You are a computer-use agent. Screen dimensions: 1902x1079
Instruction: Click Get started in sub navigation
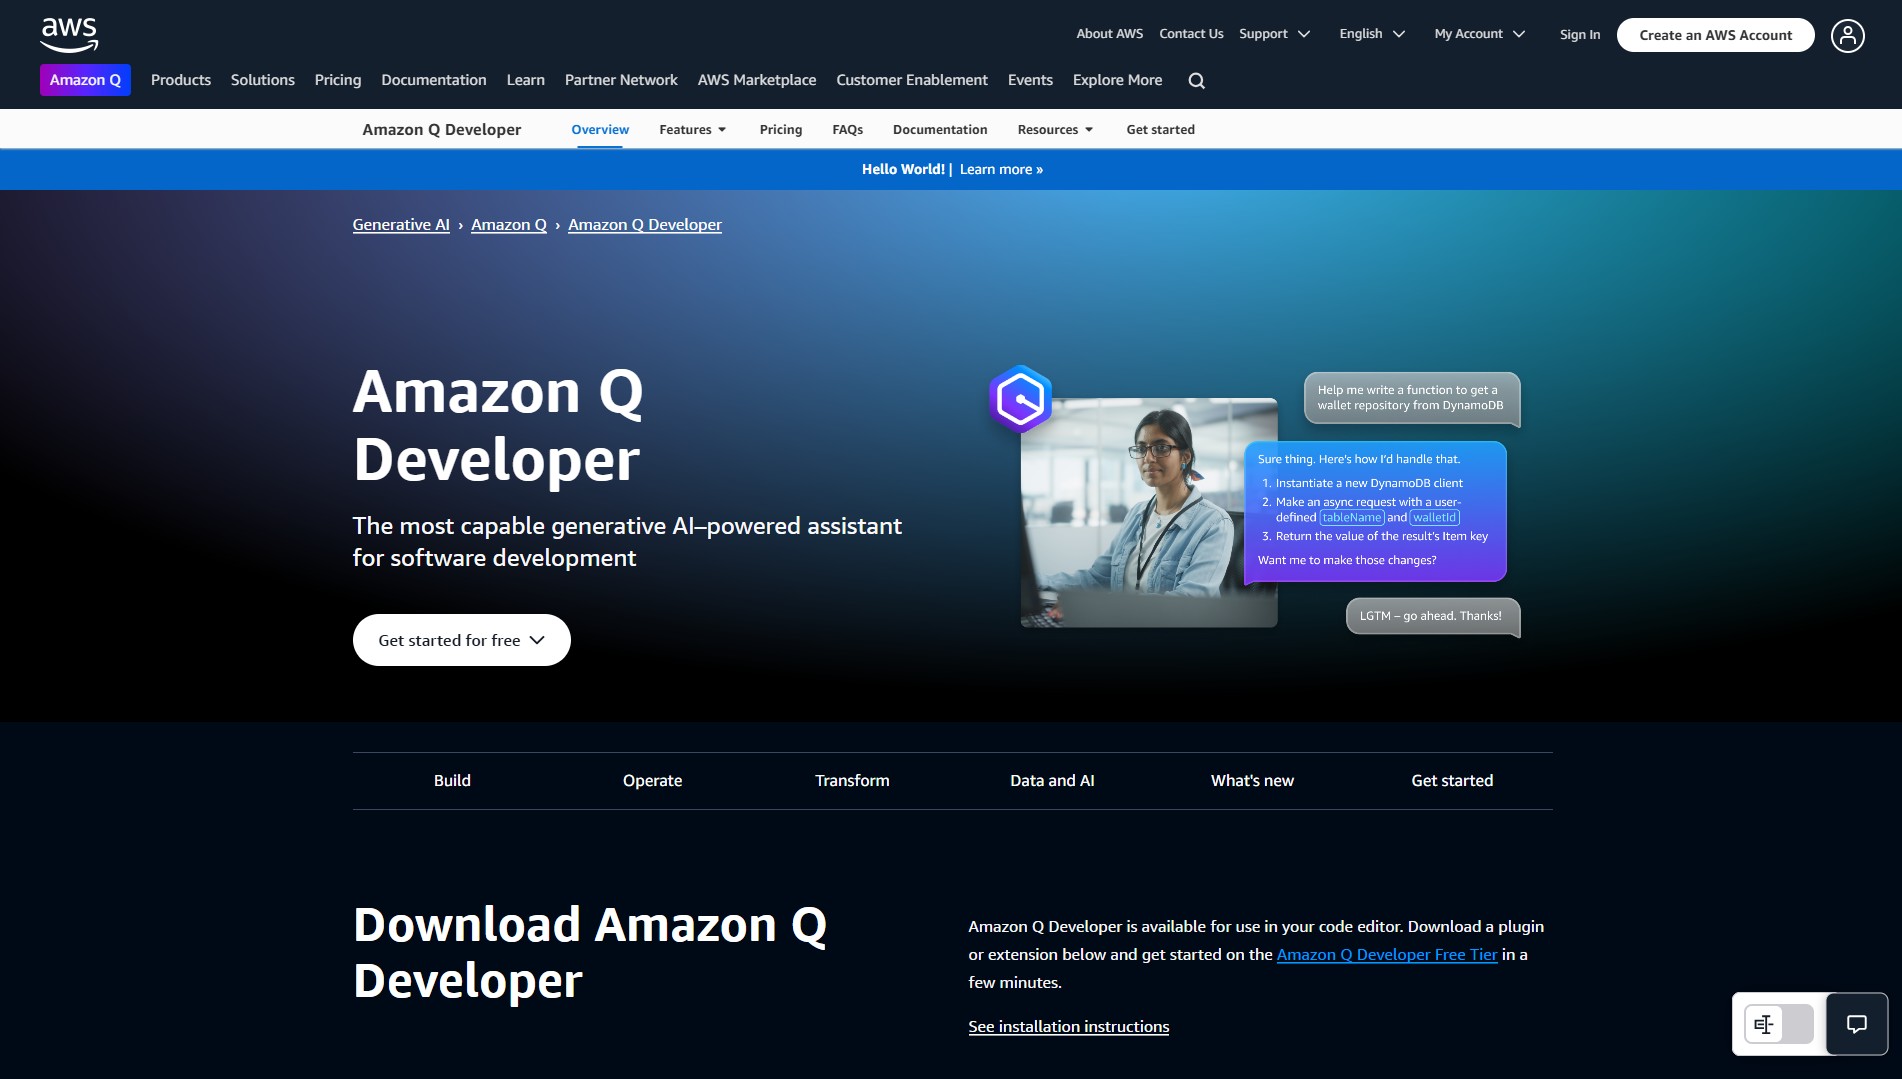click(1161, 130)
